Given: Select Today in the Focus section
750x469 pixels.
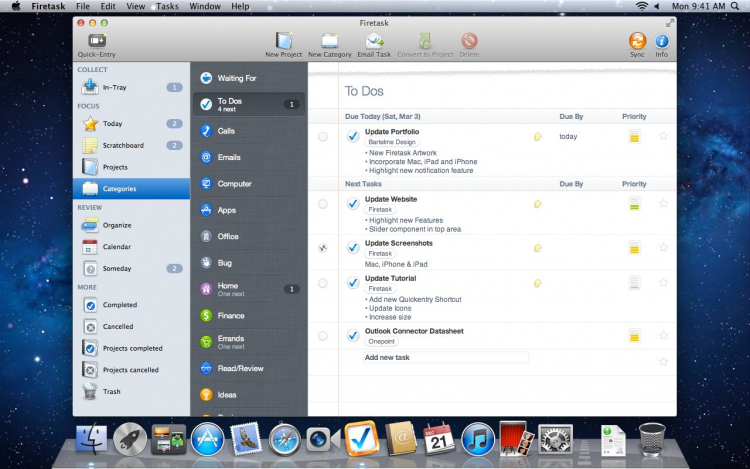Looking at the screenshot, I should point(132,123).
